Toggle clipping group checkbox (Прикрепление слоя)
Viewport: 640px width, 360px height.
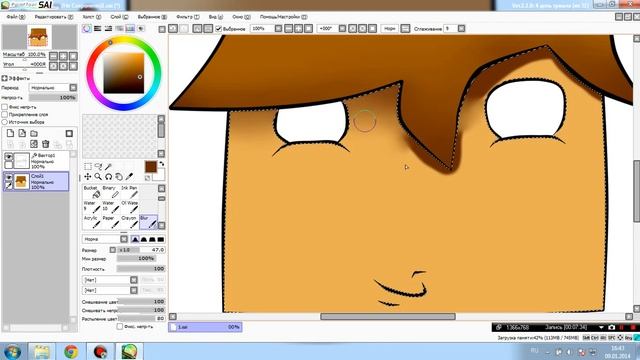pos(4,115)
